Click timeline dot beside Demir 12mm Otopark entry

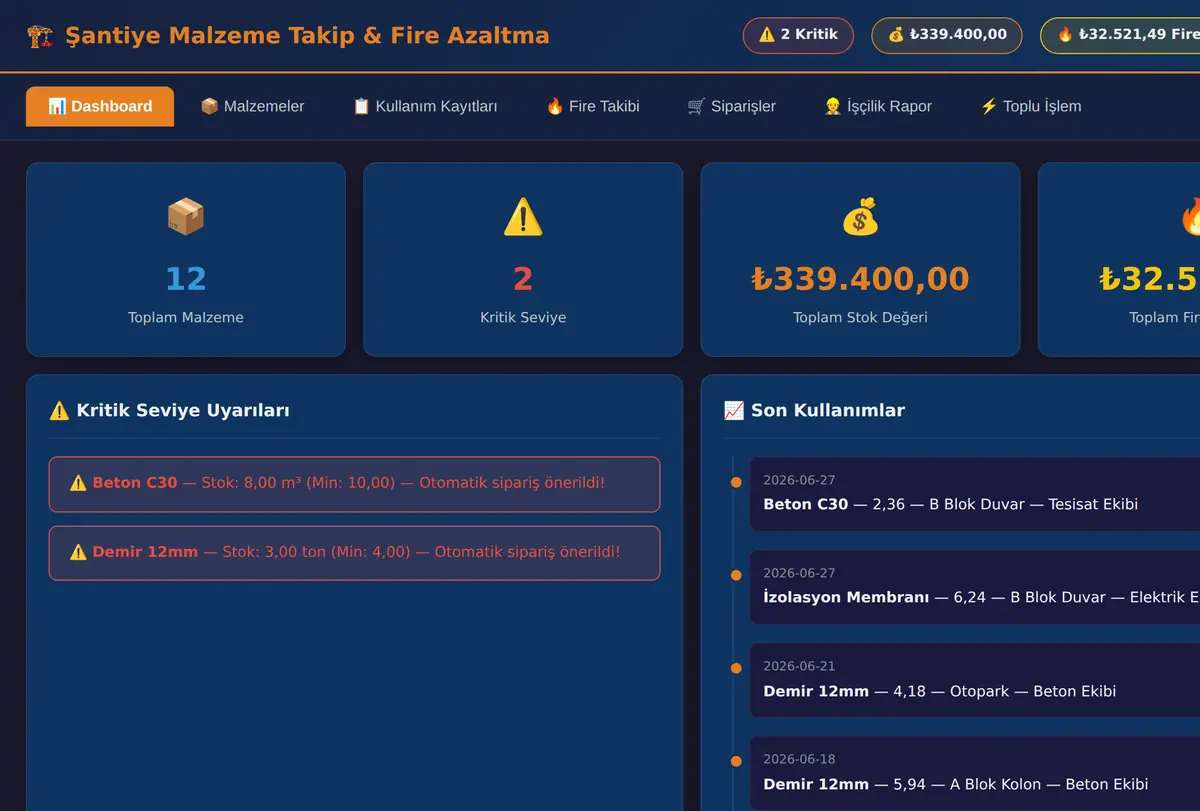[x=736, y=668]
